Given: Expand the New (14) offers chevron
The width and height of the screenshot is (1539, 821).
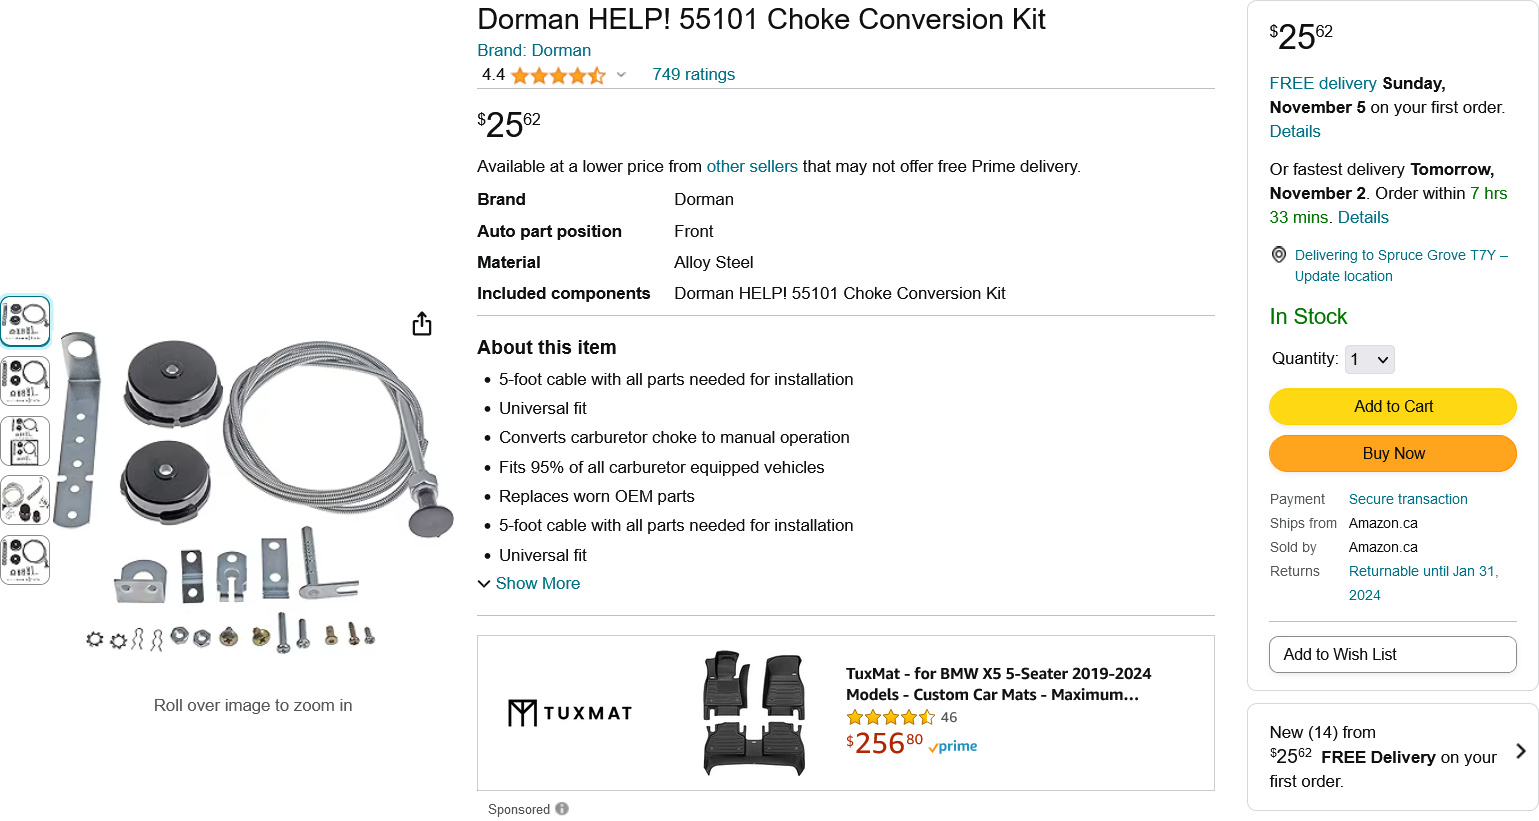Looking at the screenshot, I should point(1520,751).
